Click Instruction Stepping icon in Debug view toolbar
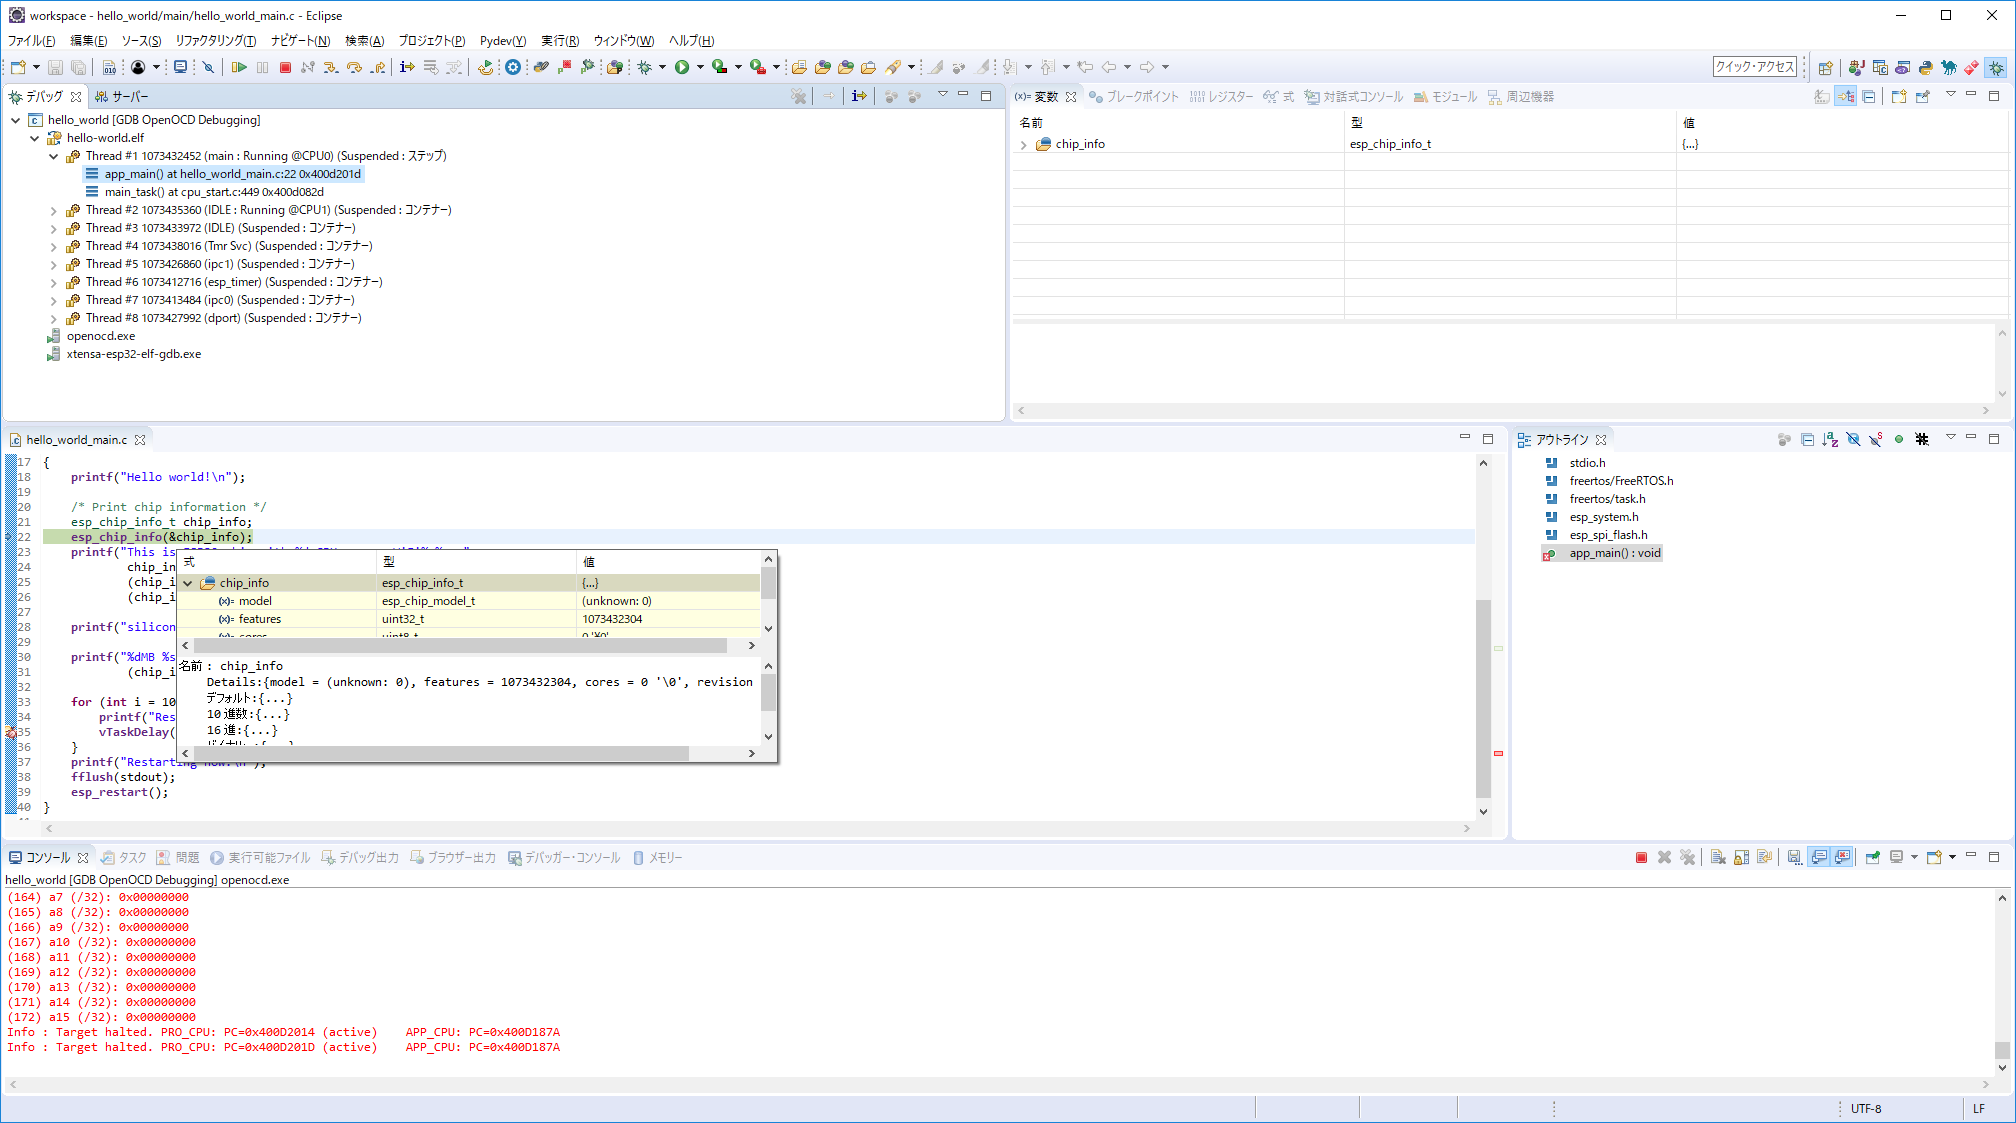 859,97
